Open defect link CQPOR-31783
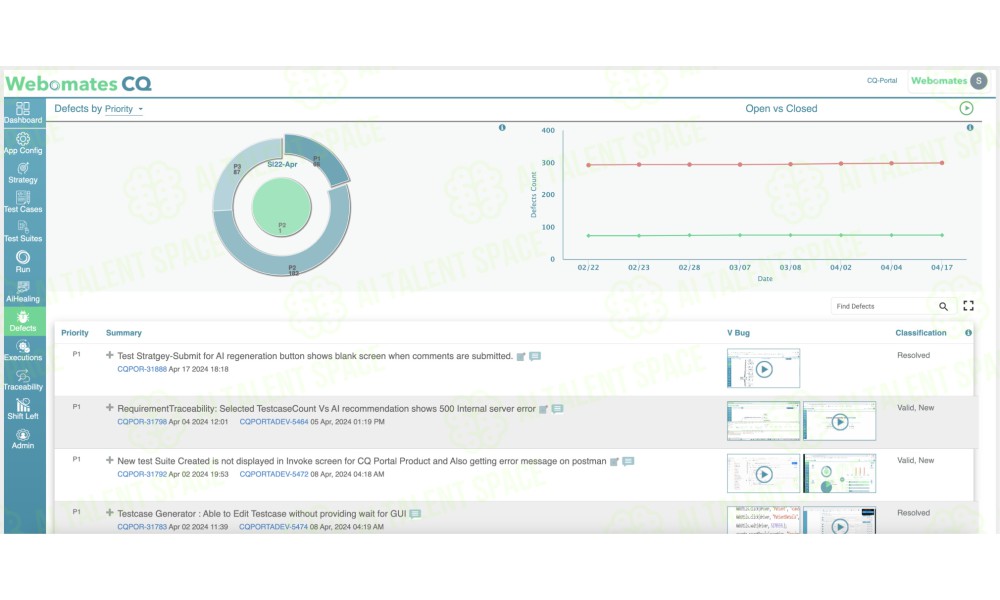The height and width of the screenshot is (600, 1000). coord(142,527)
